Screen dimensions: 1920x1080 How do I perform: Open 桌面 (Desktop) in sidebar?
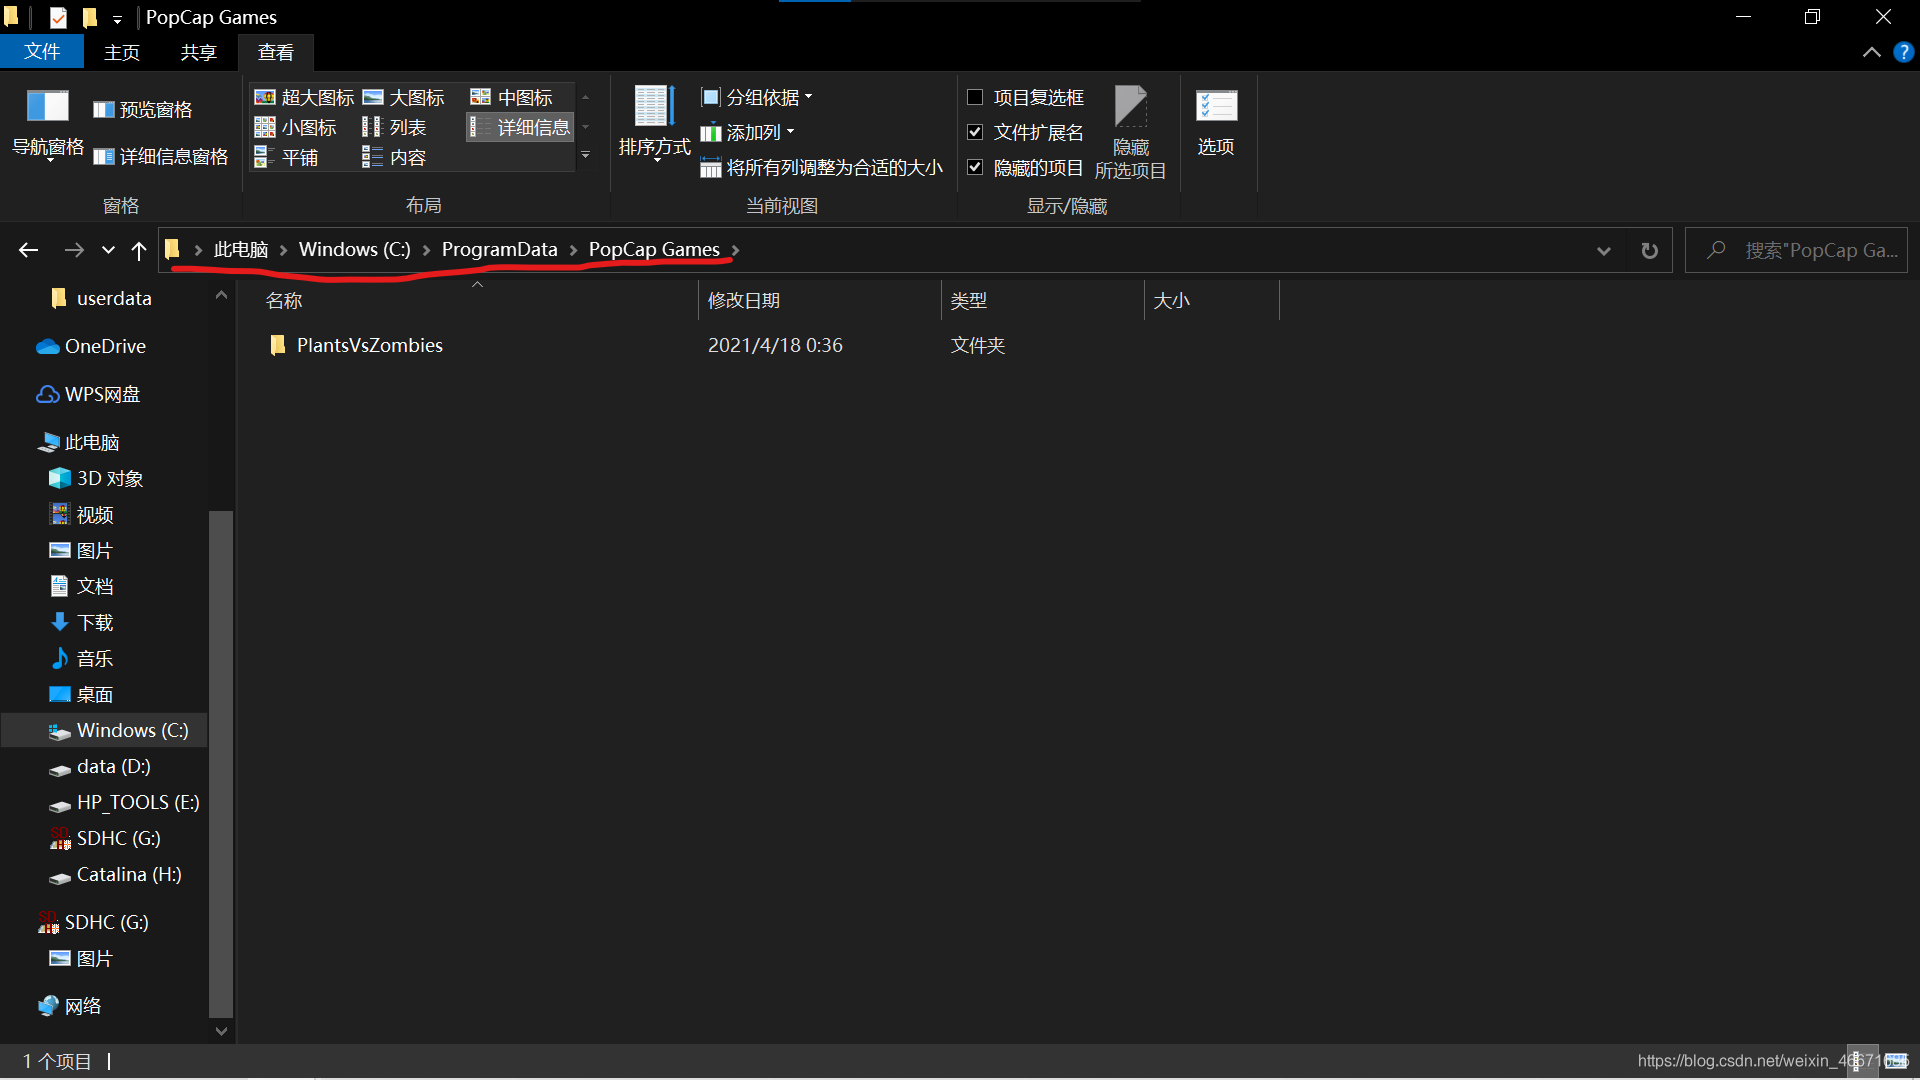click(x=82, y=694)
